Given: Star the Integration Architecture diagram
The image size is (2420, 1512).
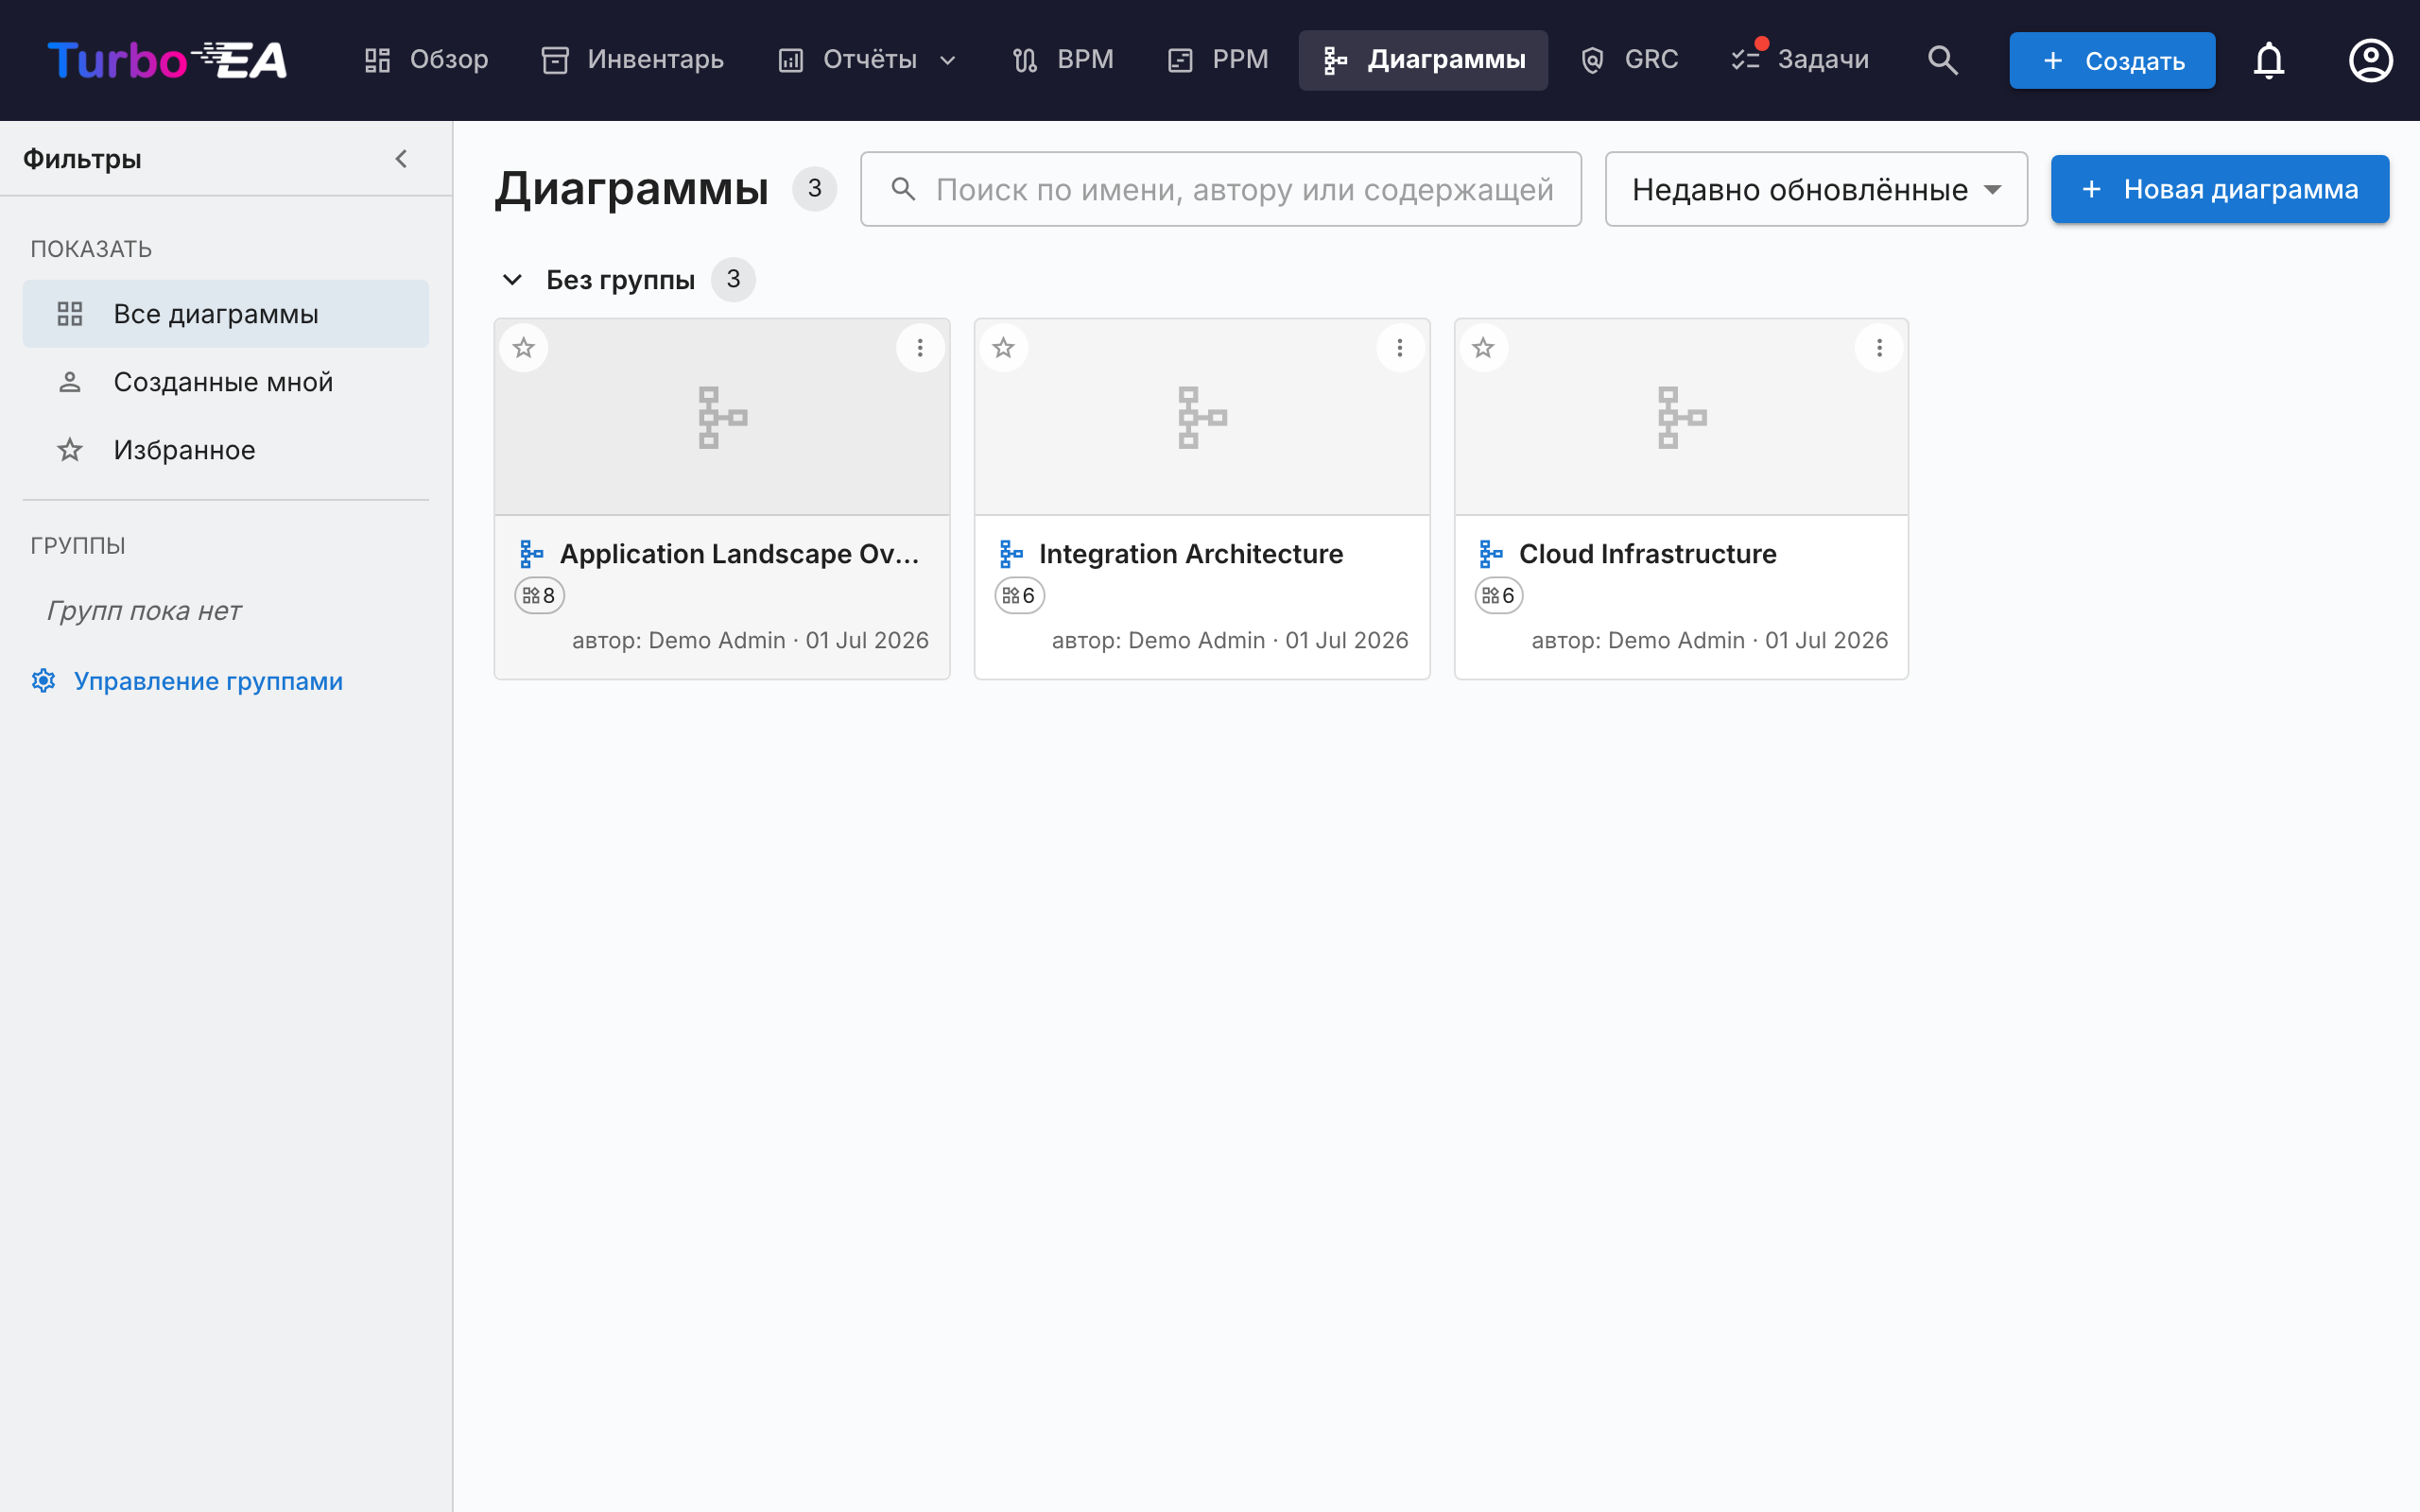Looking at the screenshot, I should 1004,348.
